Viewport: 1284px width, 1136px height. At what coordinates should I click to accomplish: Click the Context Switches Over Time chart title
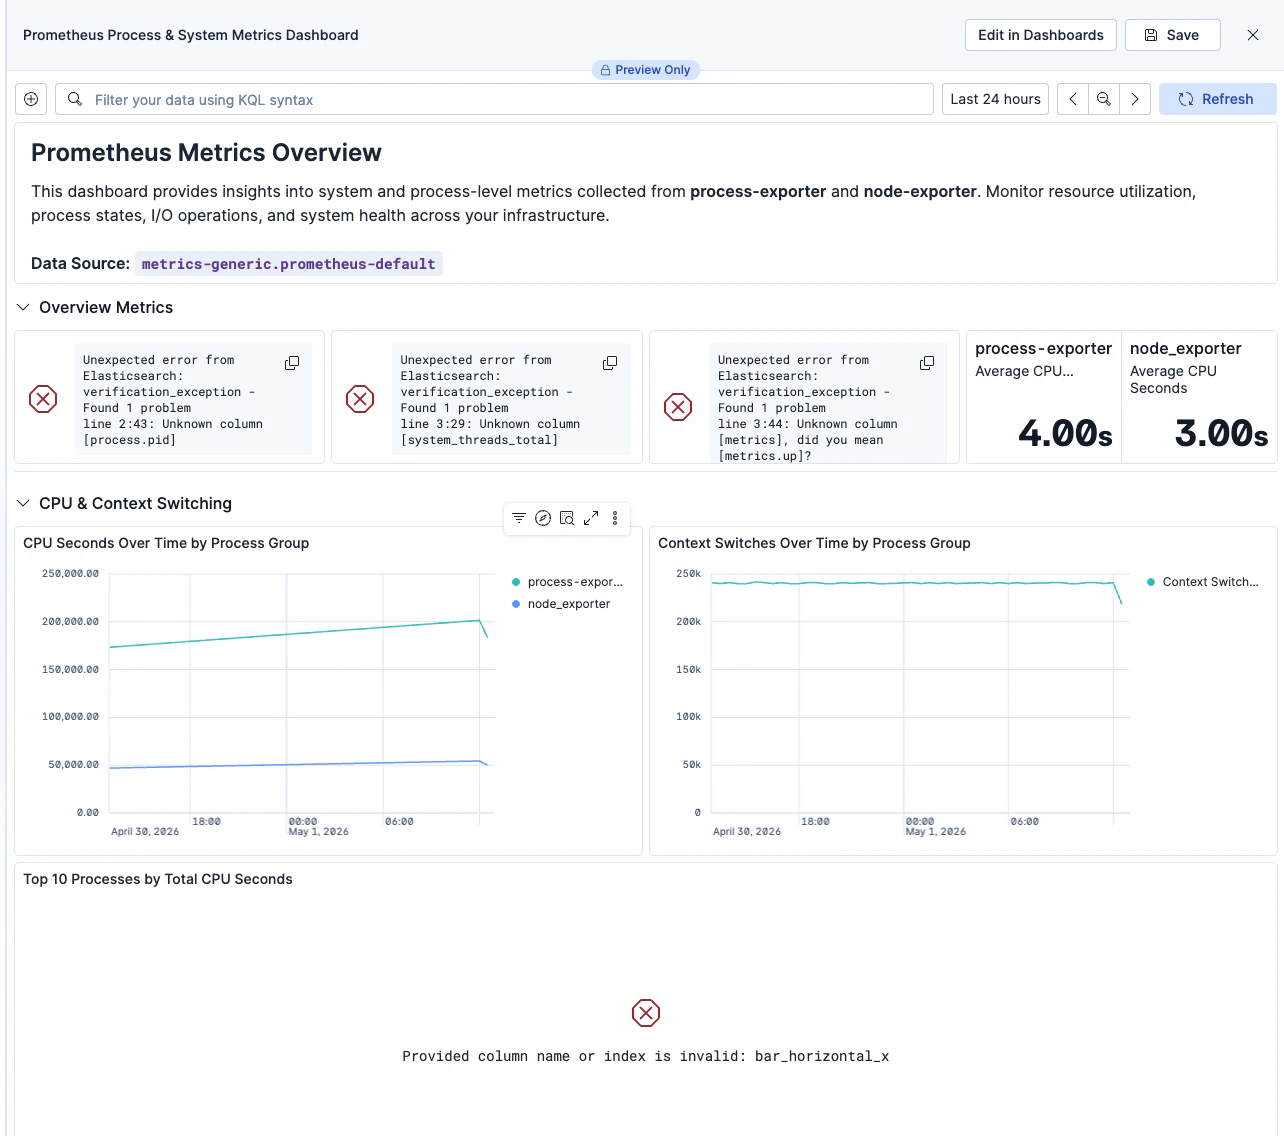click(814, 543)
